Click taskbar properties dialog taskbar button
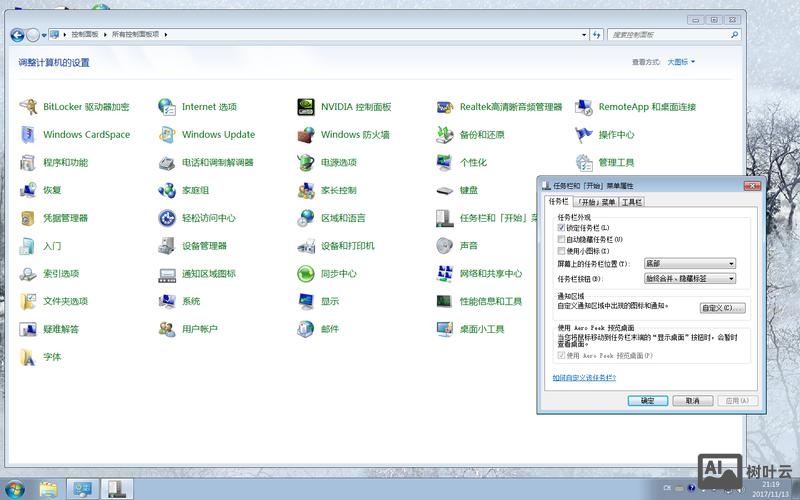Image resolution: width=800 pixels, height=500 pixels. [x=117, y=489]
